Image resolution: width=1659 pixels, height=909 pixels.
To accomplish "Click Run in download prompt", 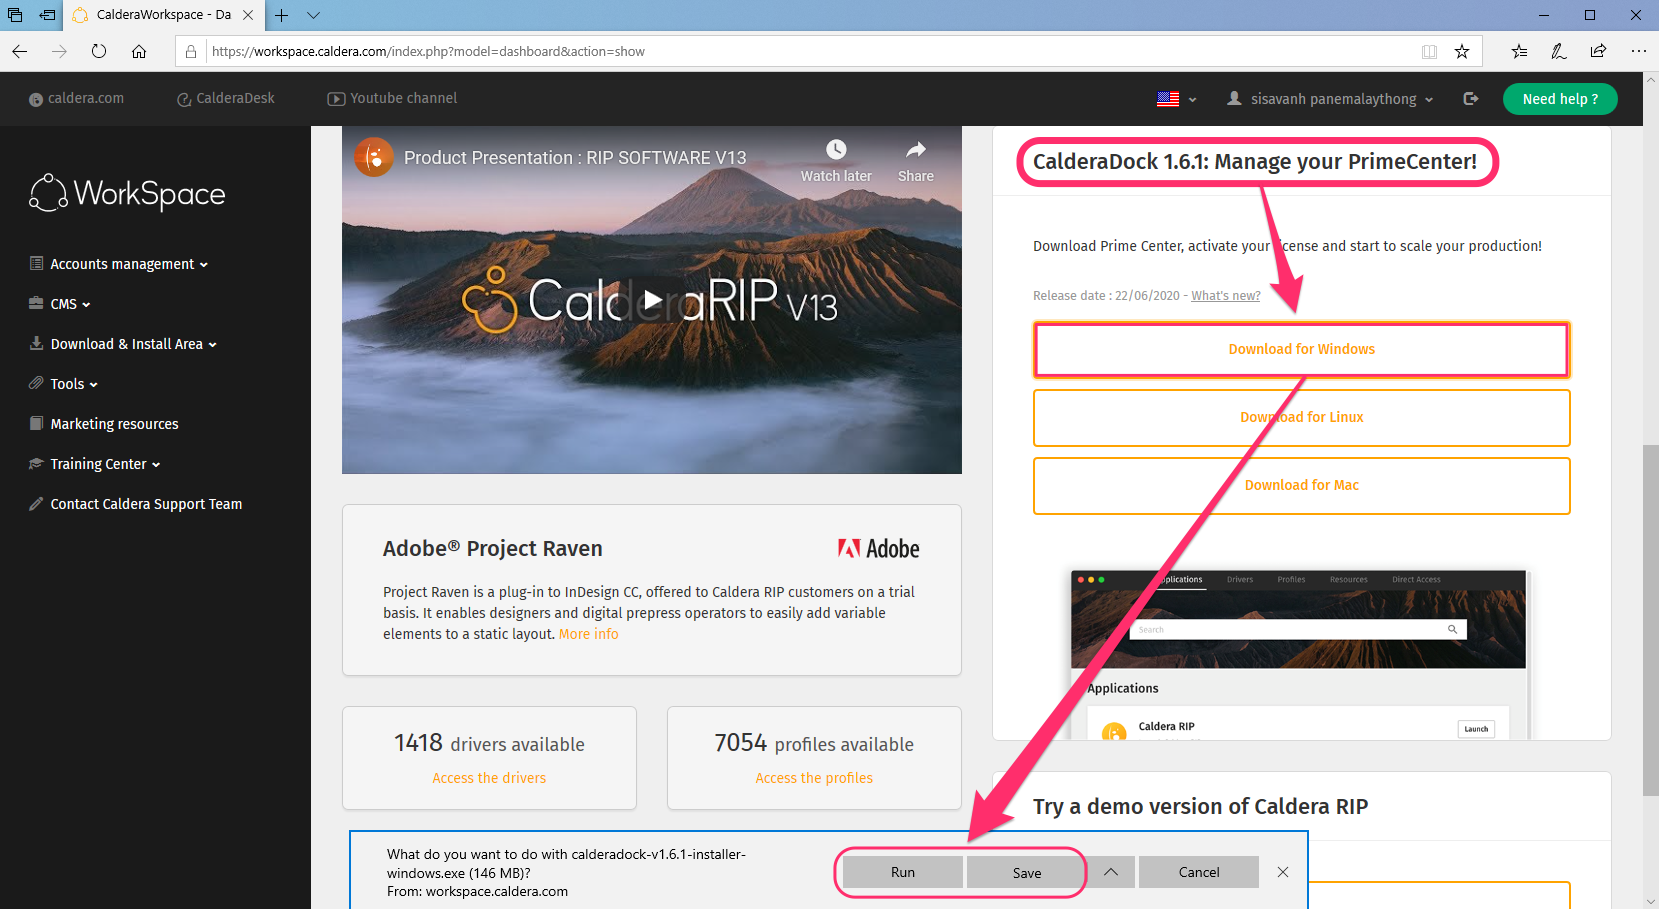I will point(902,872).
